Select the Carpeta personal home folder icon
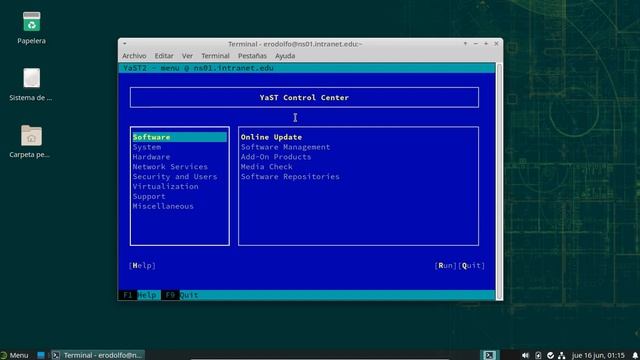640x360 pixels. (x=31, y=136)
